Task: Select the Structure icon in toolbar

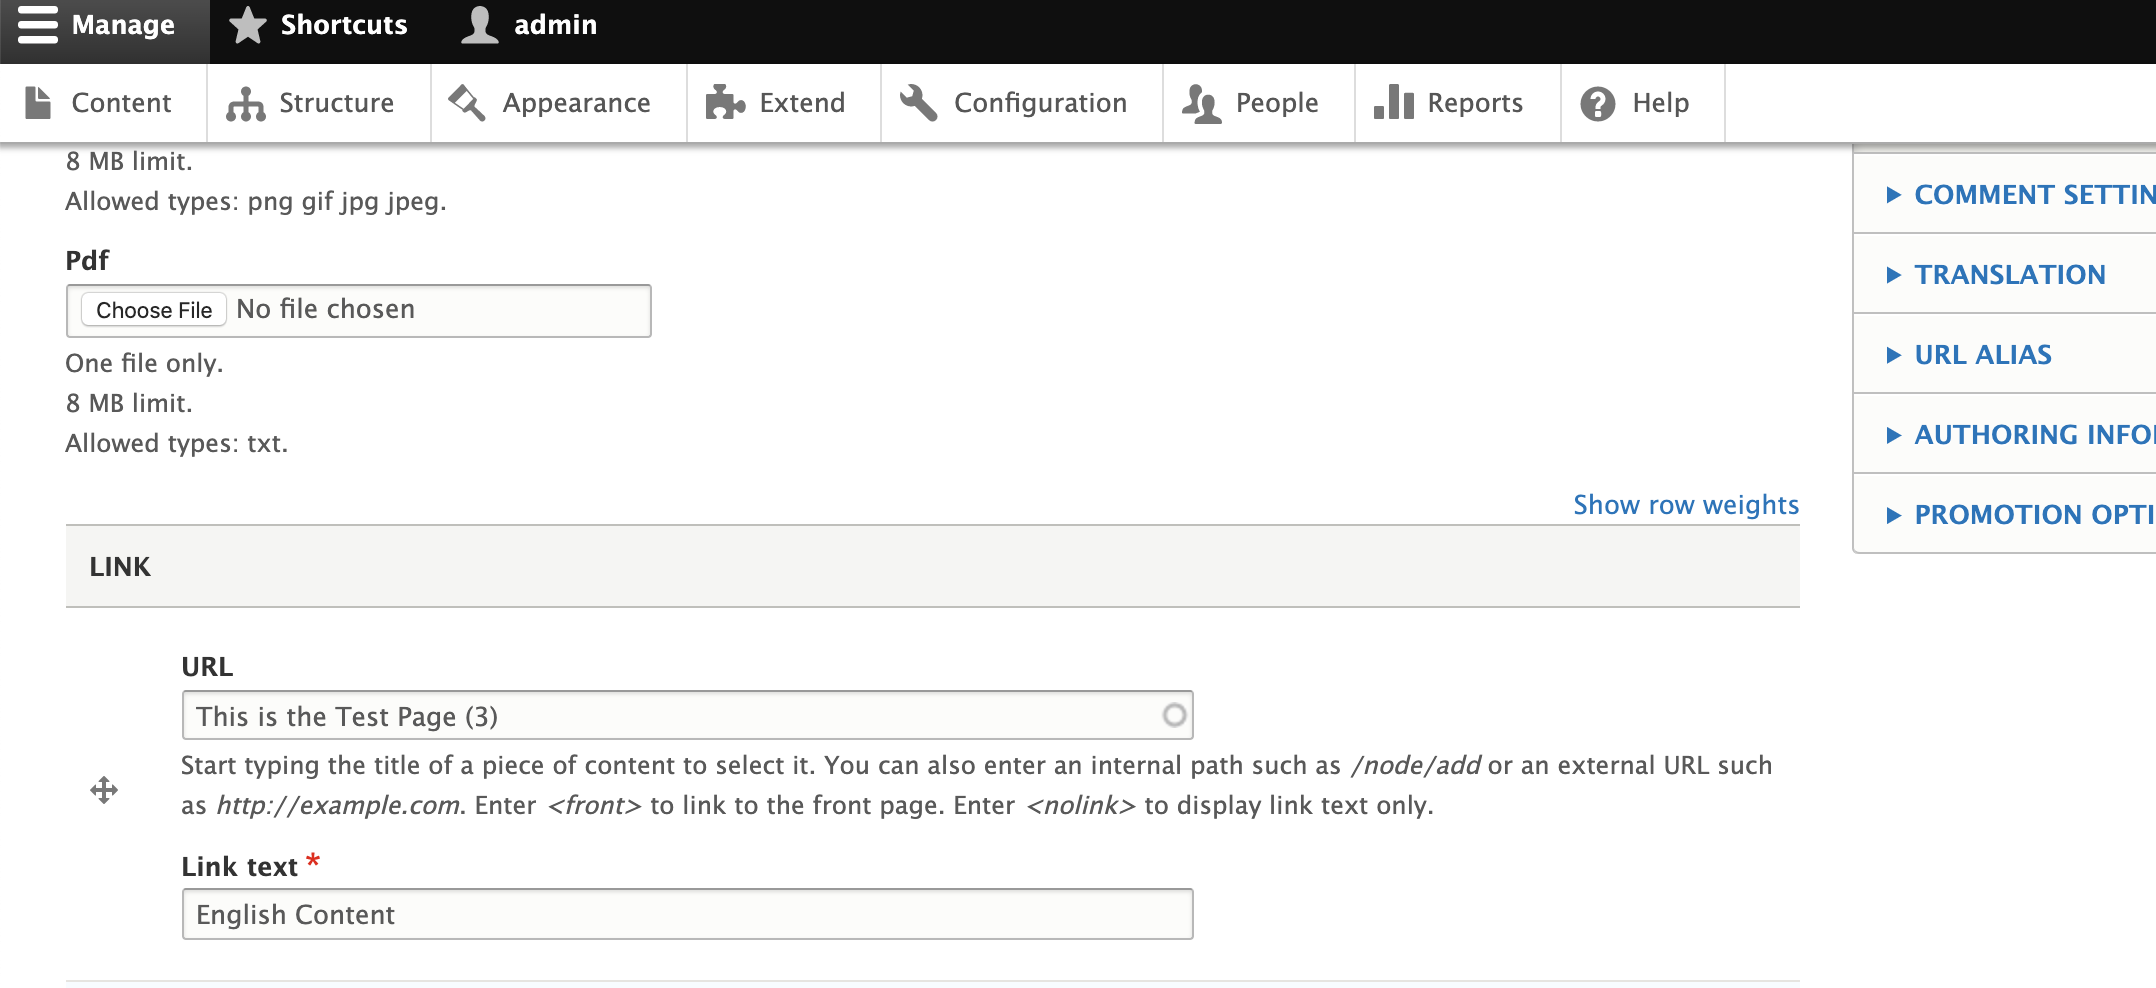Action: pyautogui.click(x=245, y=103)
